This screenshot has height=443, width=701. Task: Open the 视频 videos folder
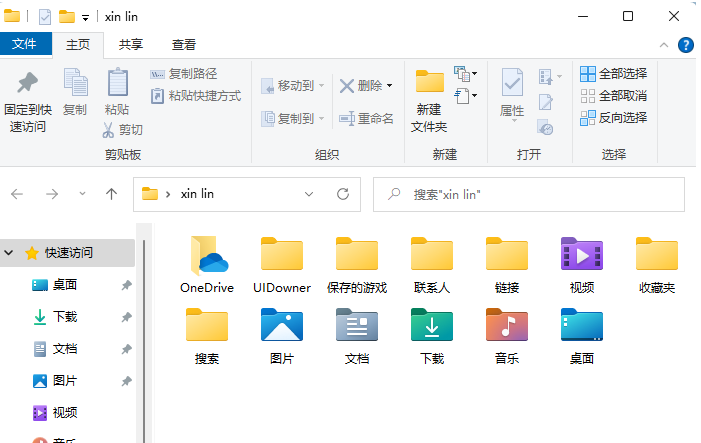(582, 264)
